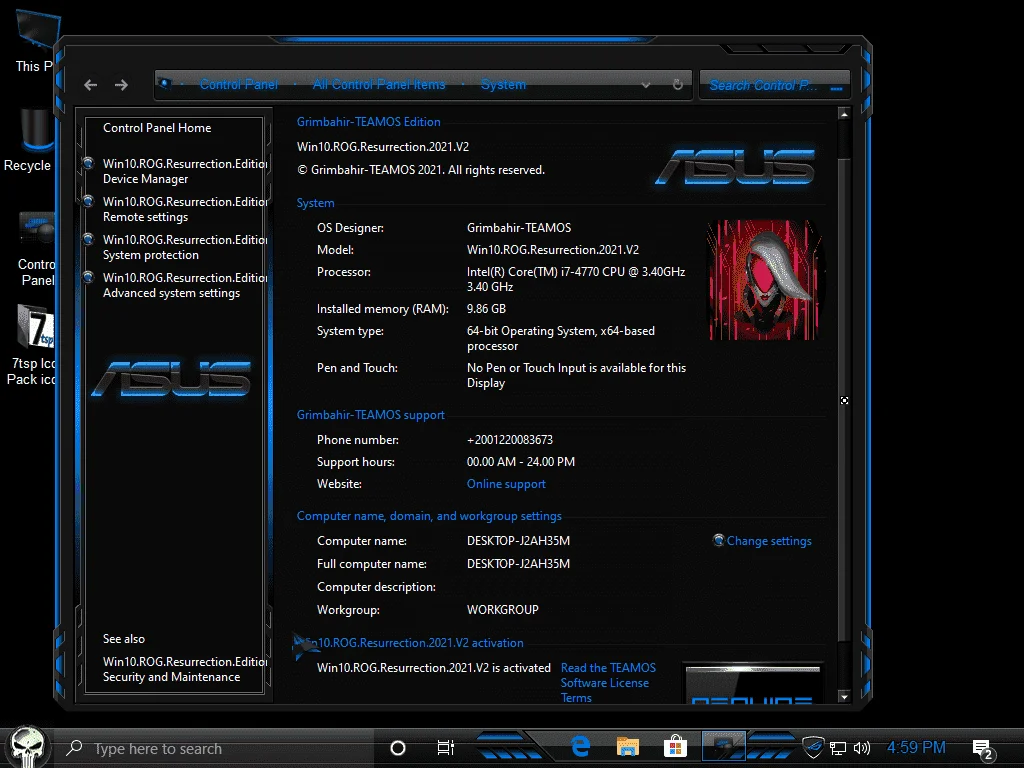Viewport: 1024px width, 768px height.
Task: Open Task View on the taskbar
Action: [x=445, y=748]
